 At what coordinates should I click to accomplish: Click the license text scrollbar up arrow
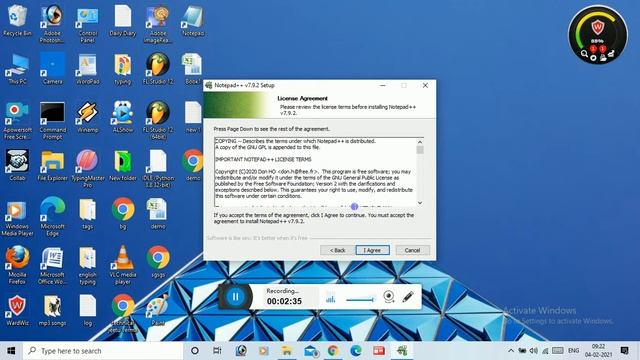(x=420, y=142)
